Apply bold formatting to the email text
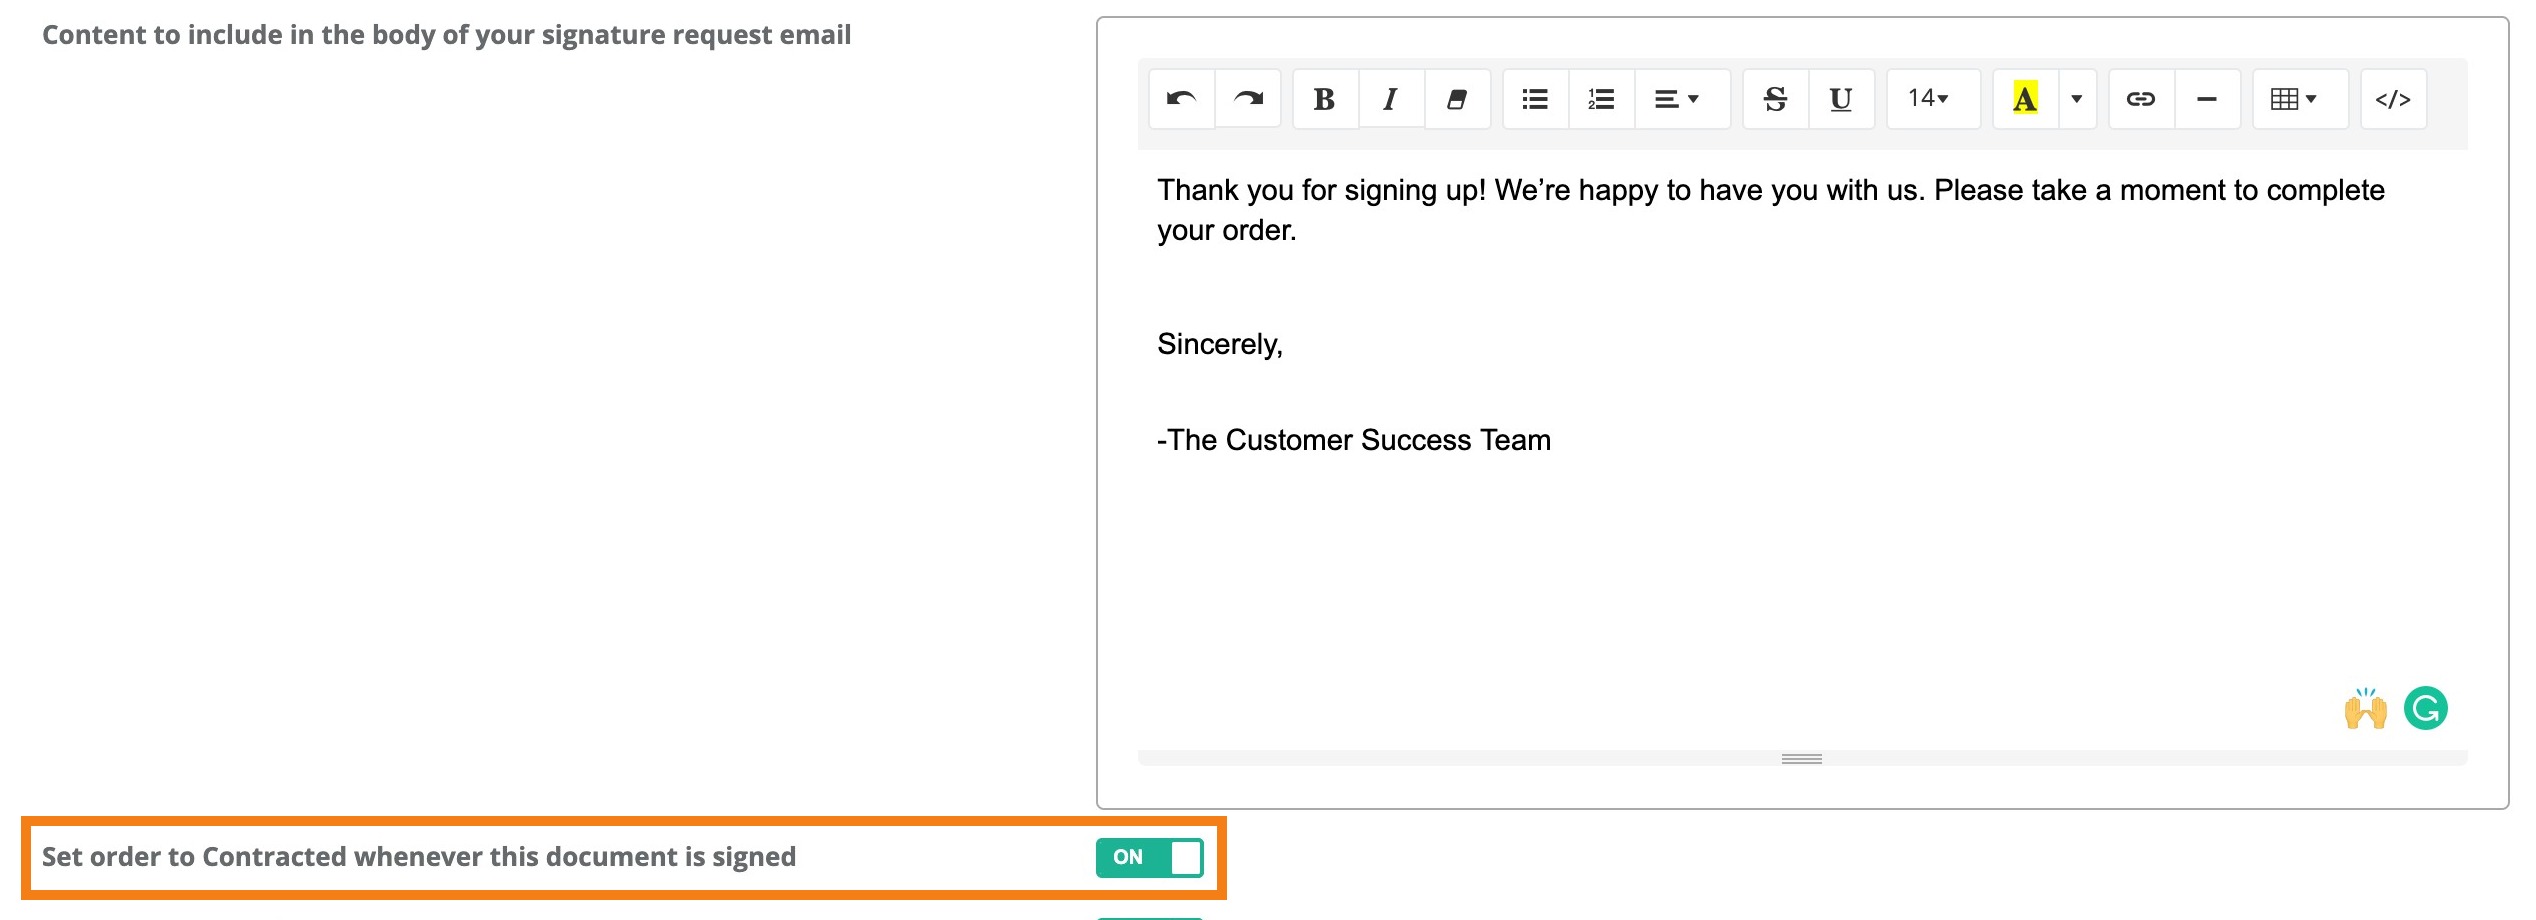 click(1324, 98)
